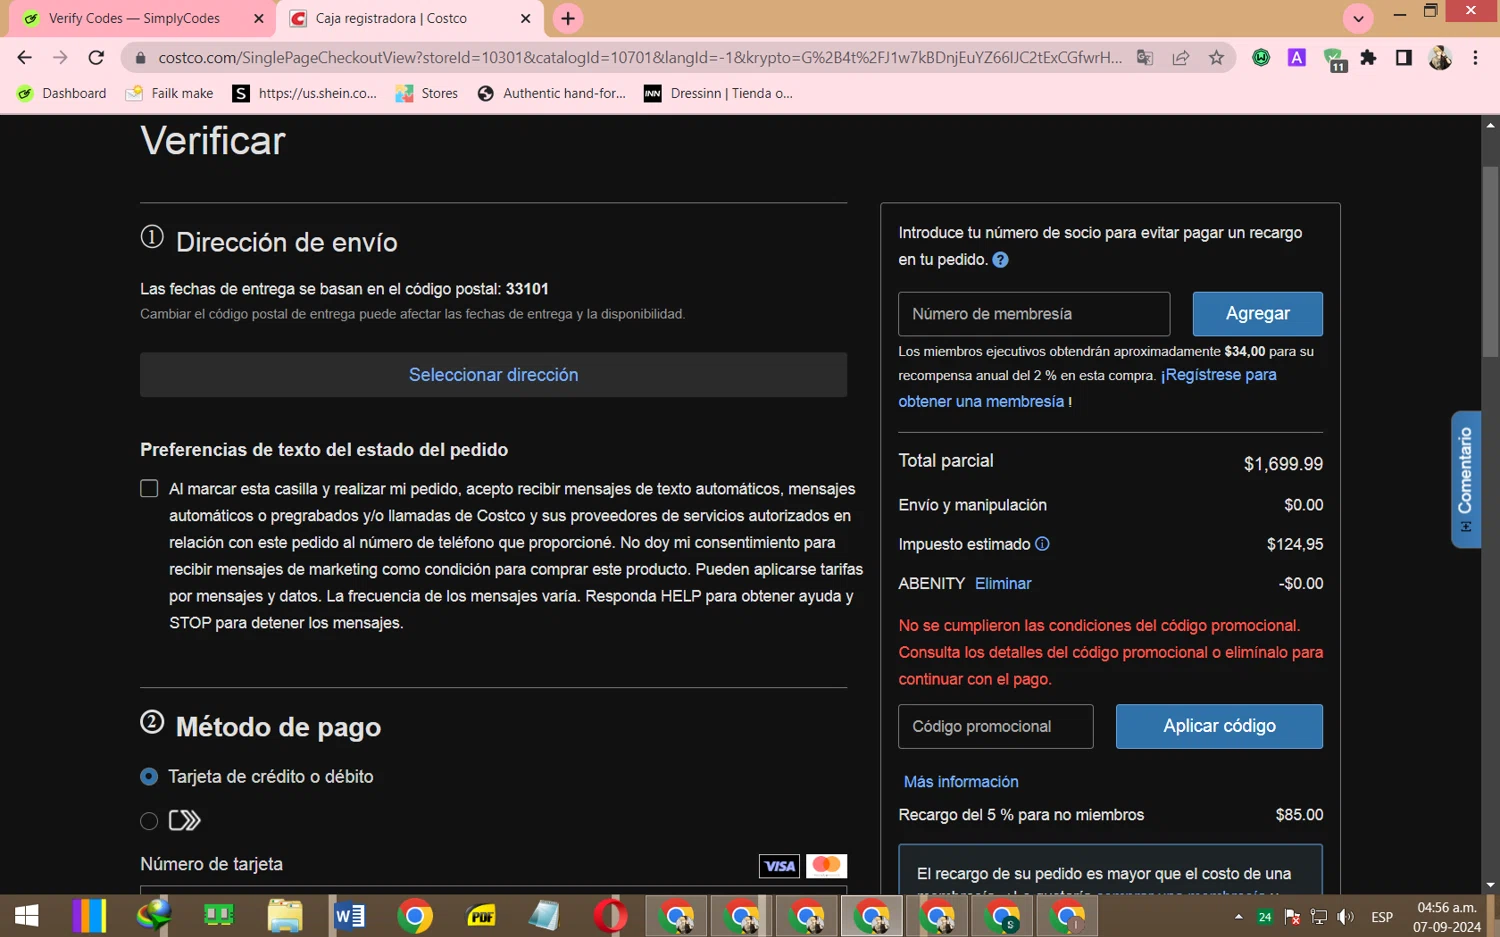Click the membership help question mark icon
This screenshot has height=937, width=1500.
[1000, 260]
